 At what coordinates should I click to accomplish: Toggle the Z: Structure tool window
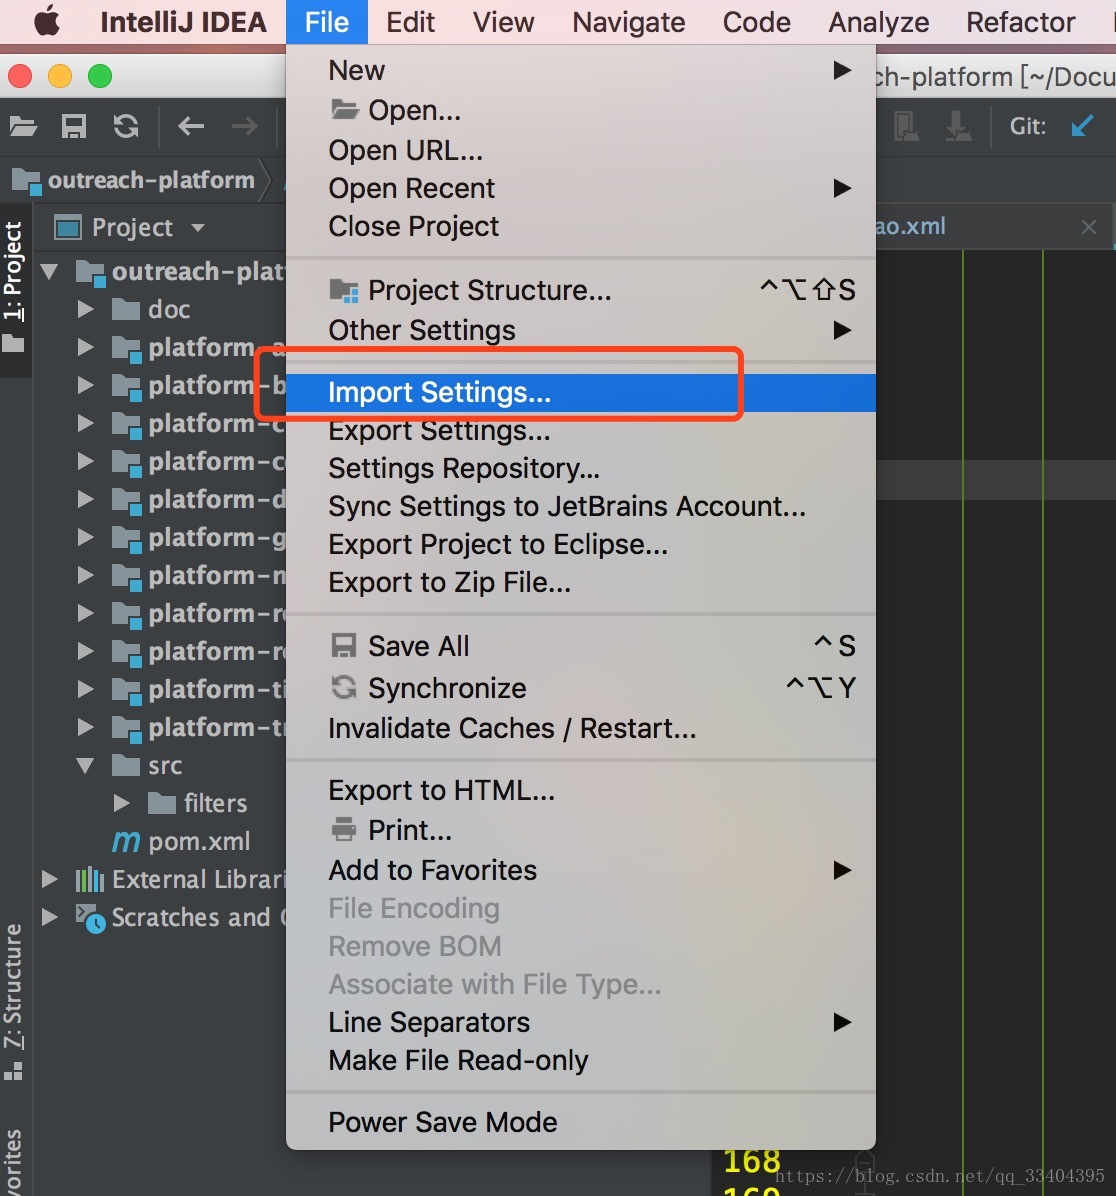click(14, 1002)
